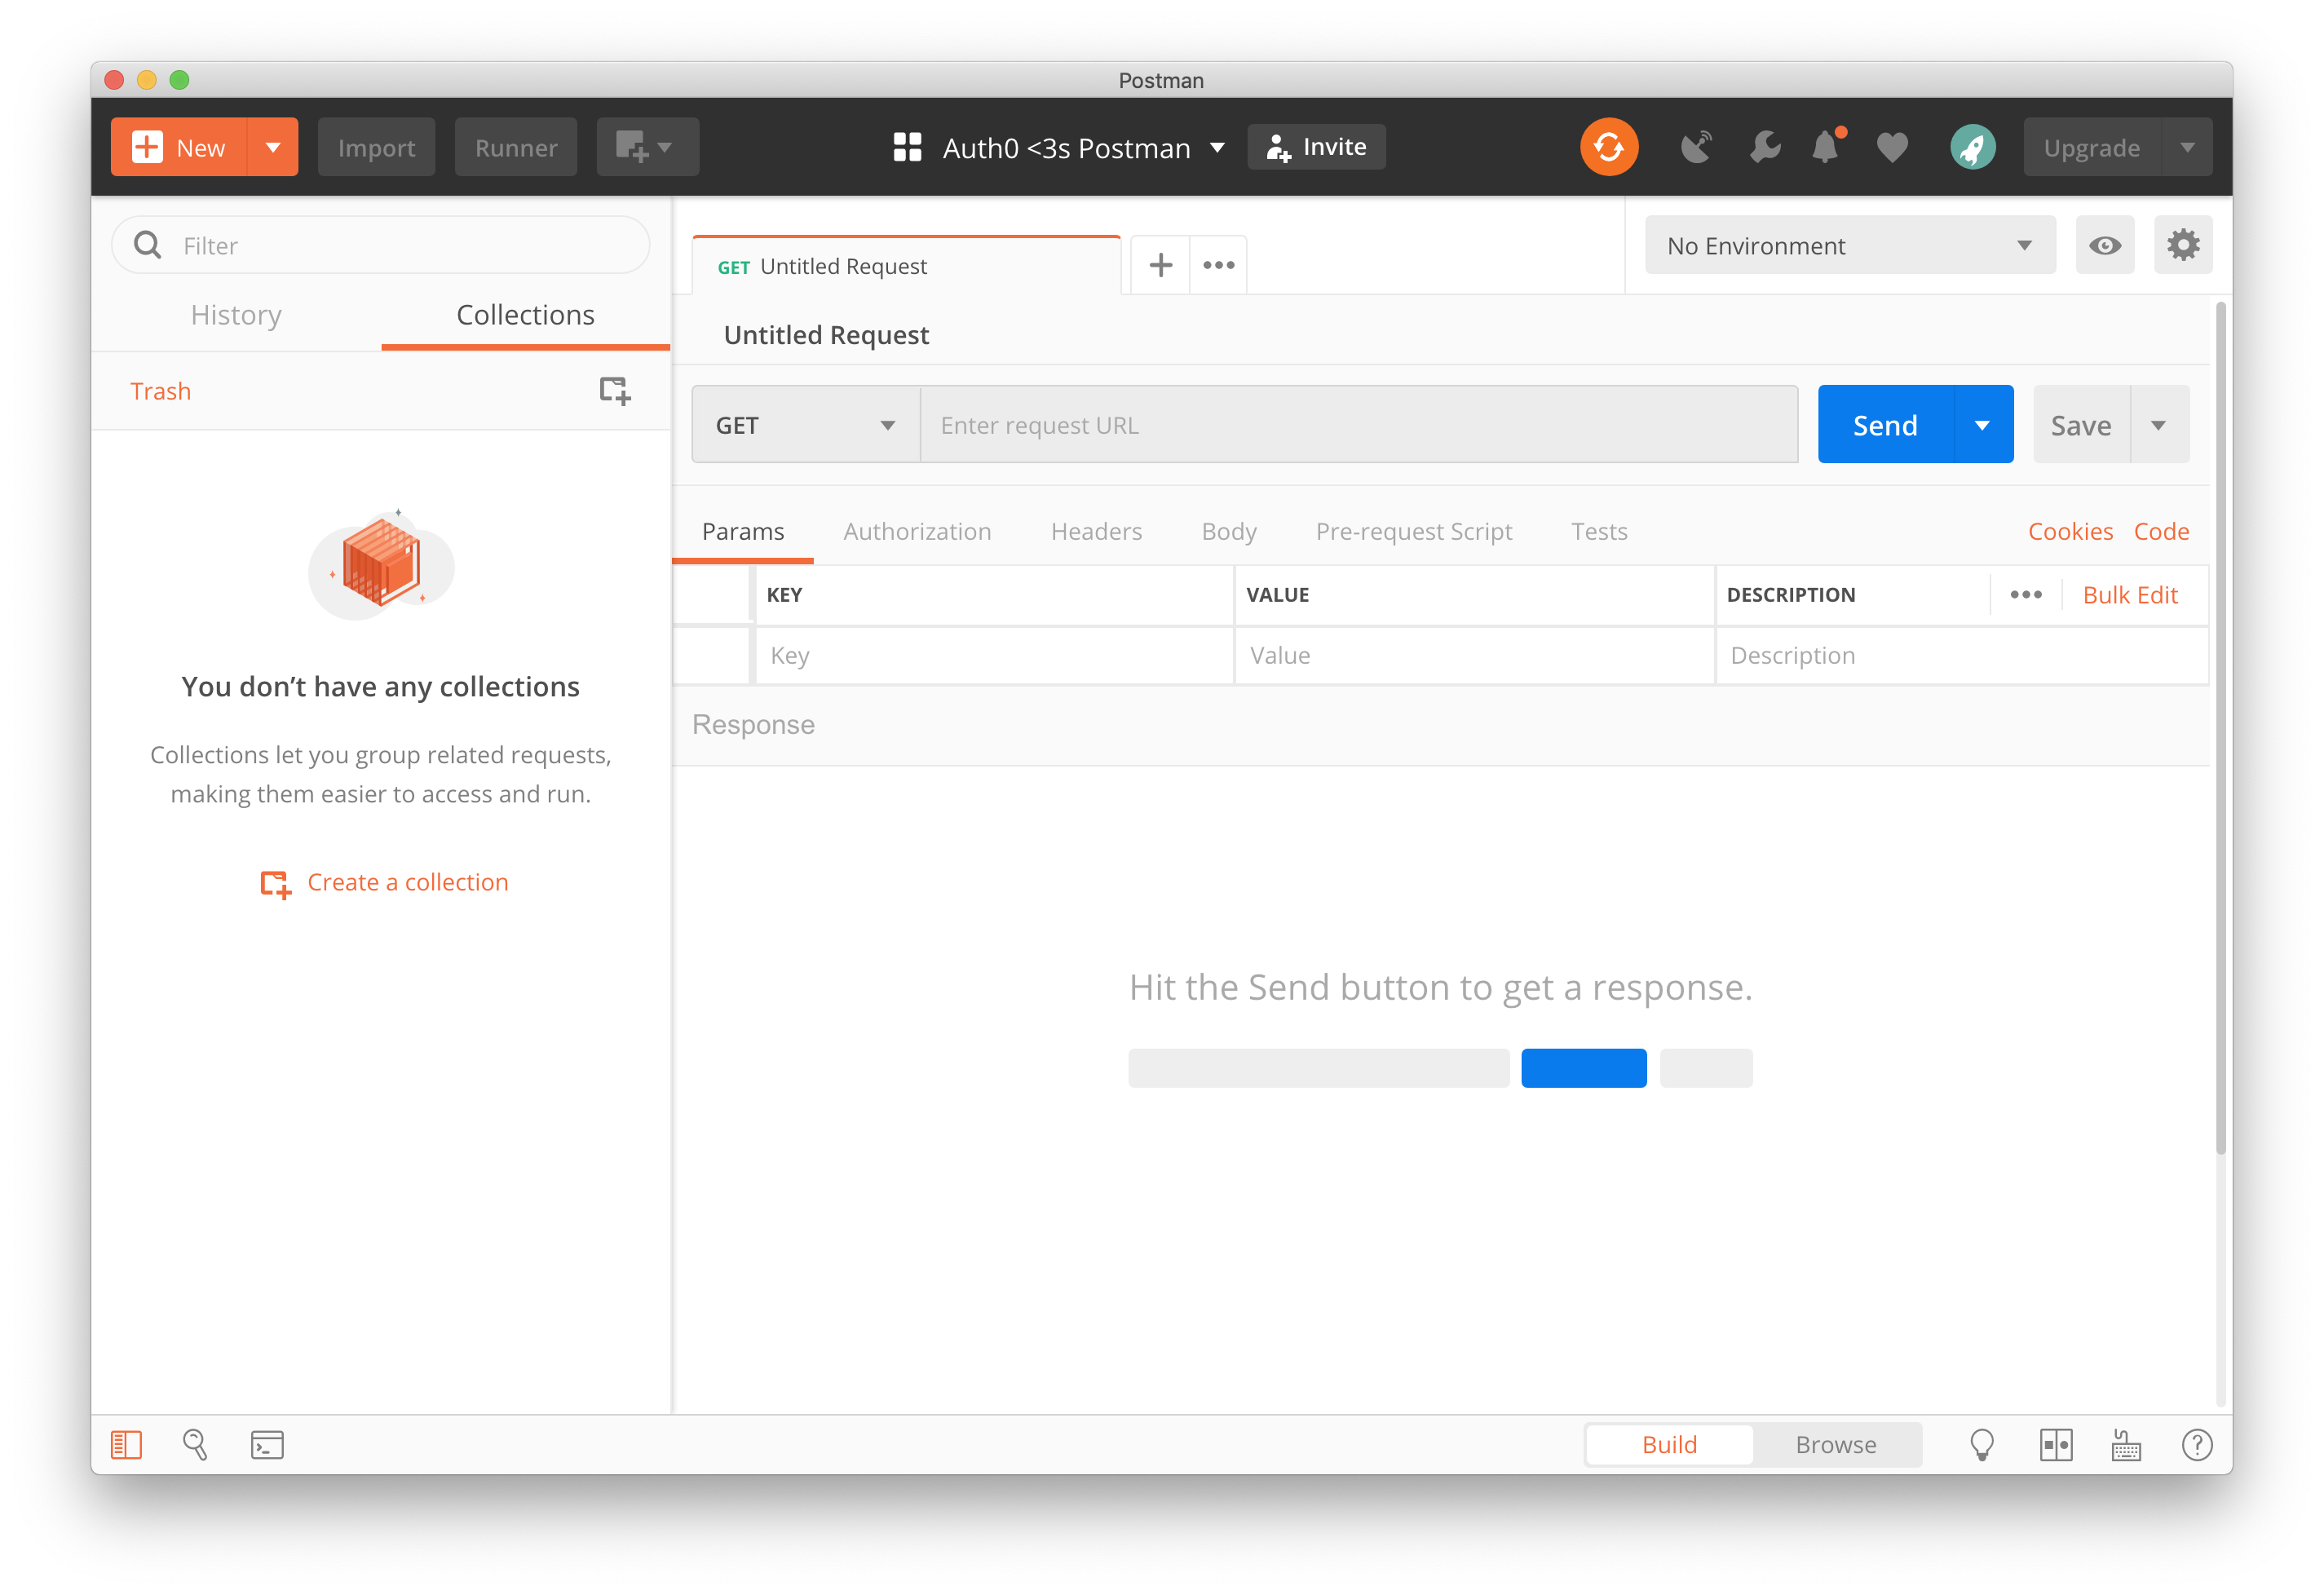The width and height of the screenshot is (2324, 1595).
Task: Open Find and Replace magnifier icon
Action: pyautogui.click(x=195, y=1444)
